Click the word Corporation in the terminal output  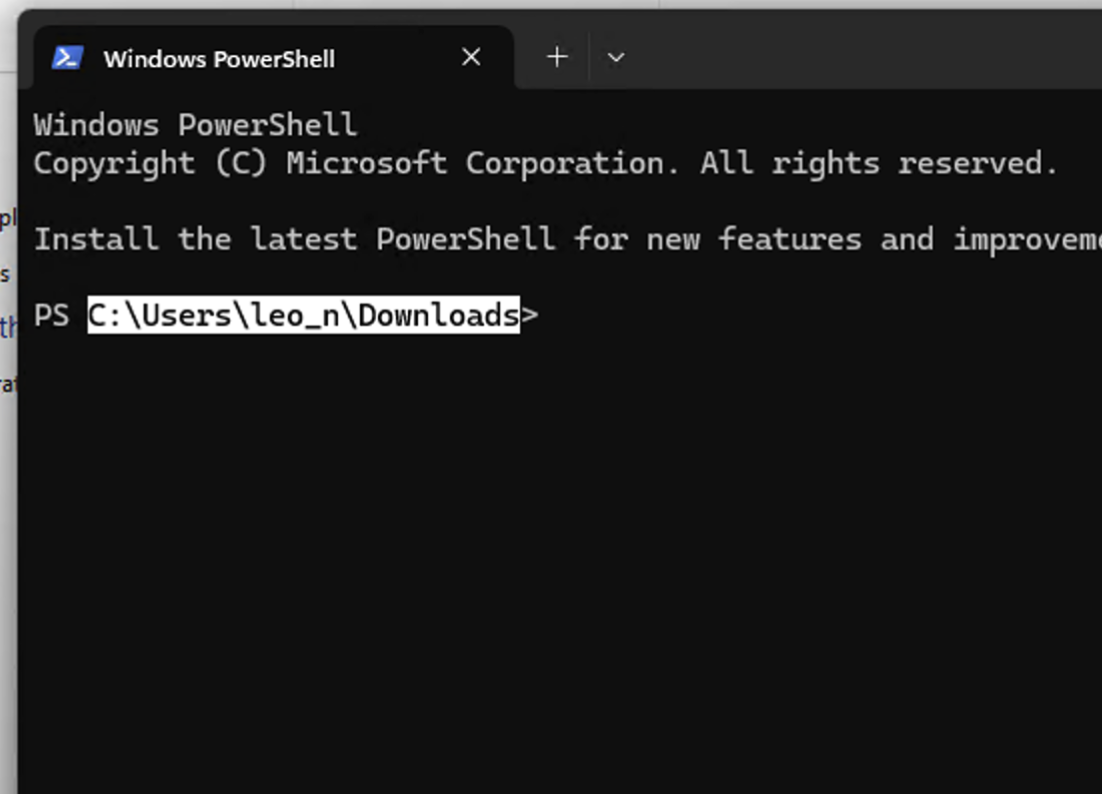pos(573,164)
